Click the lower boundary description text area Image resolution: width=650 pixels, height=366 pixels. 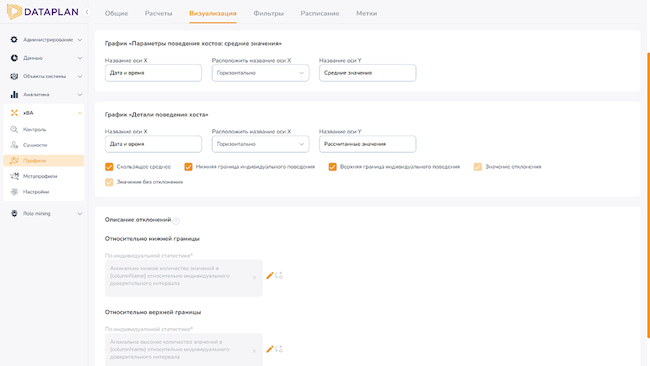pyautogui.click(x=184, y=278)
